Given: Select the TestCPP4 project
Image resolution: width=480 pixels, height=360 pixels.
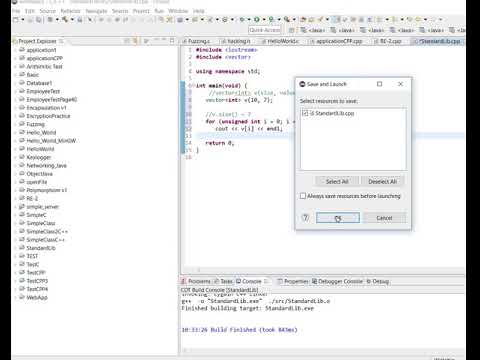Looking at the screenshot, I should [x=37, y=289].
